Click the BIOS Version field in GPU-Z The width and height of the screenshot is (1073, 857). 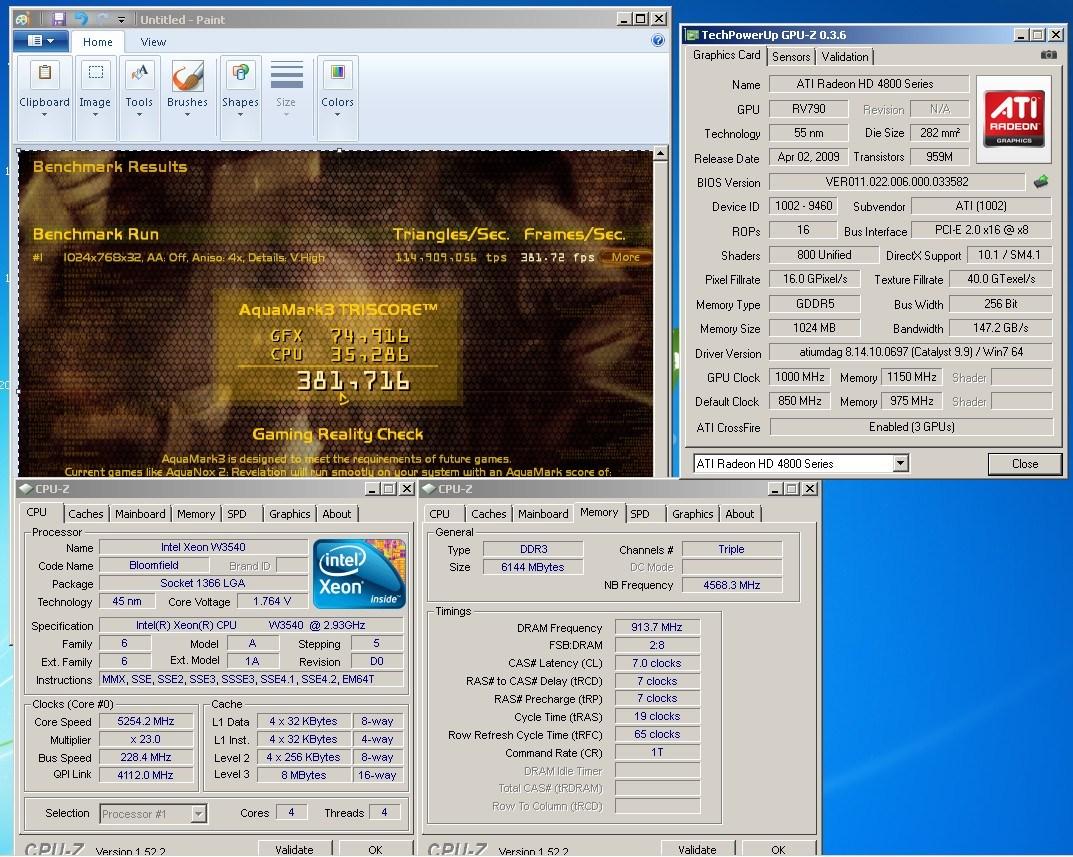pos(896,181)
